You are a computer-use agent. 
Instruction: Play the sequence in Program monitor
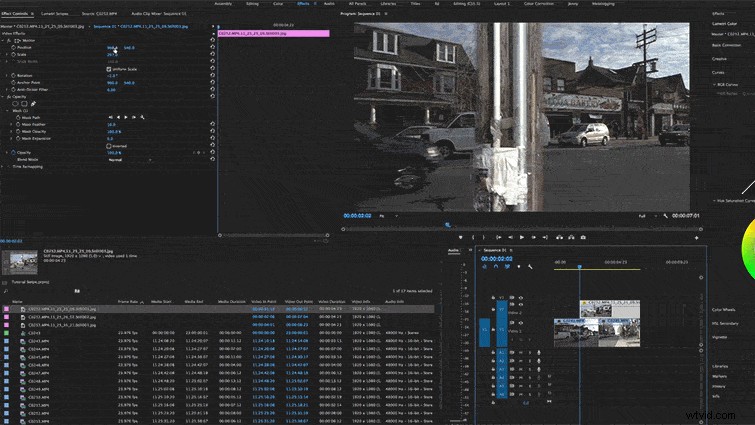coord(522,237)
